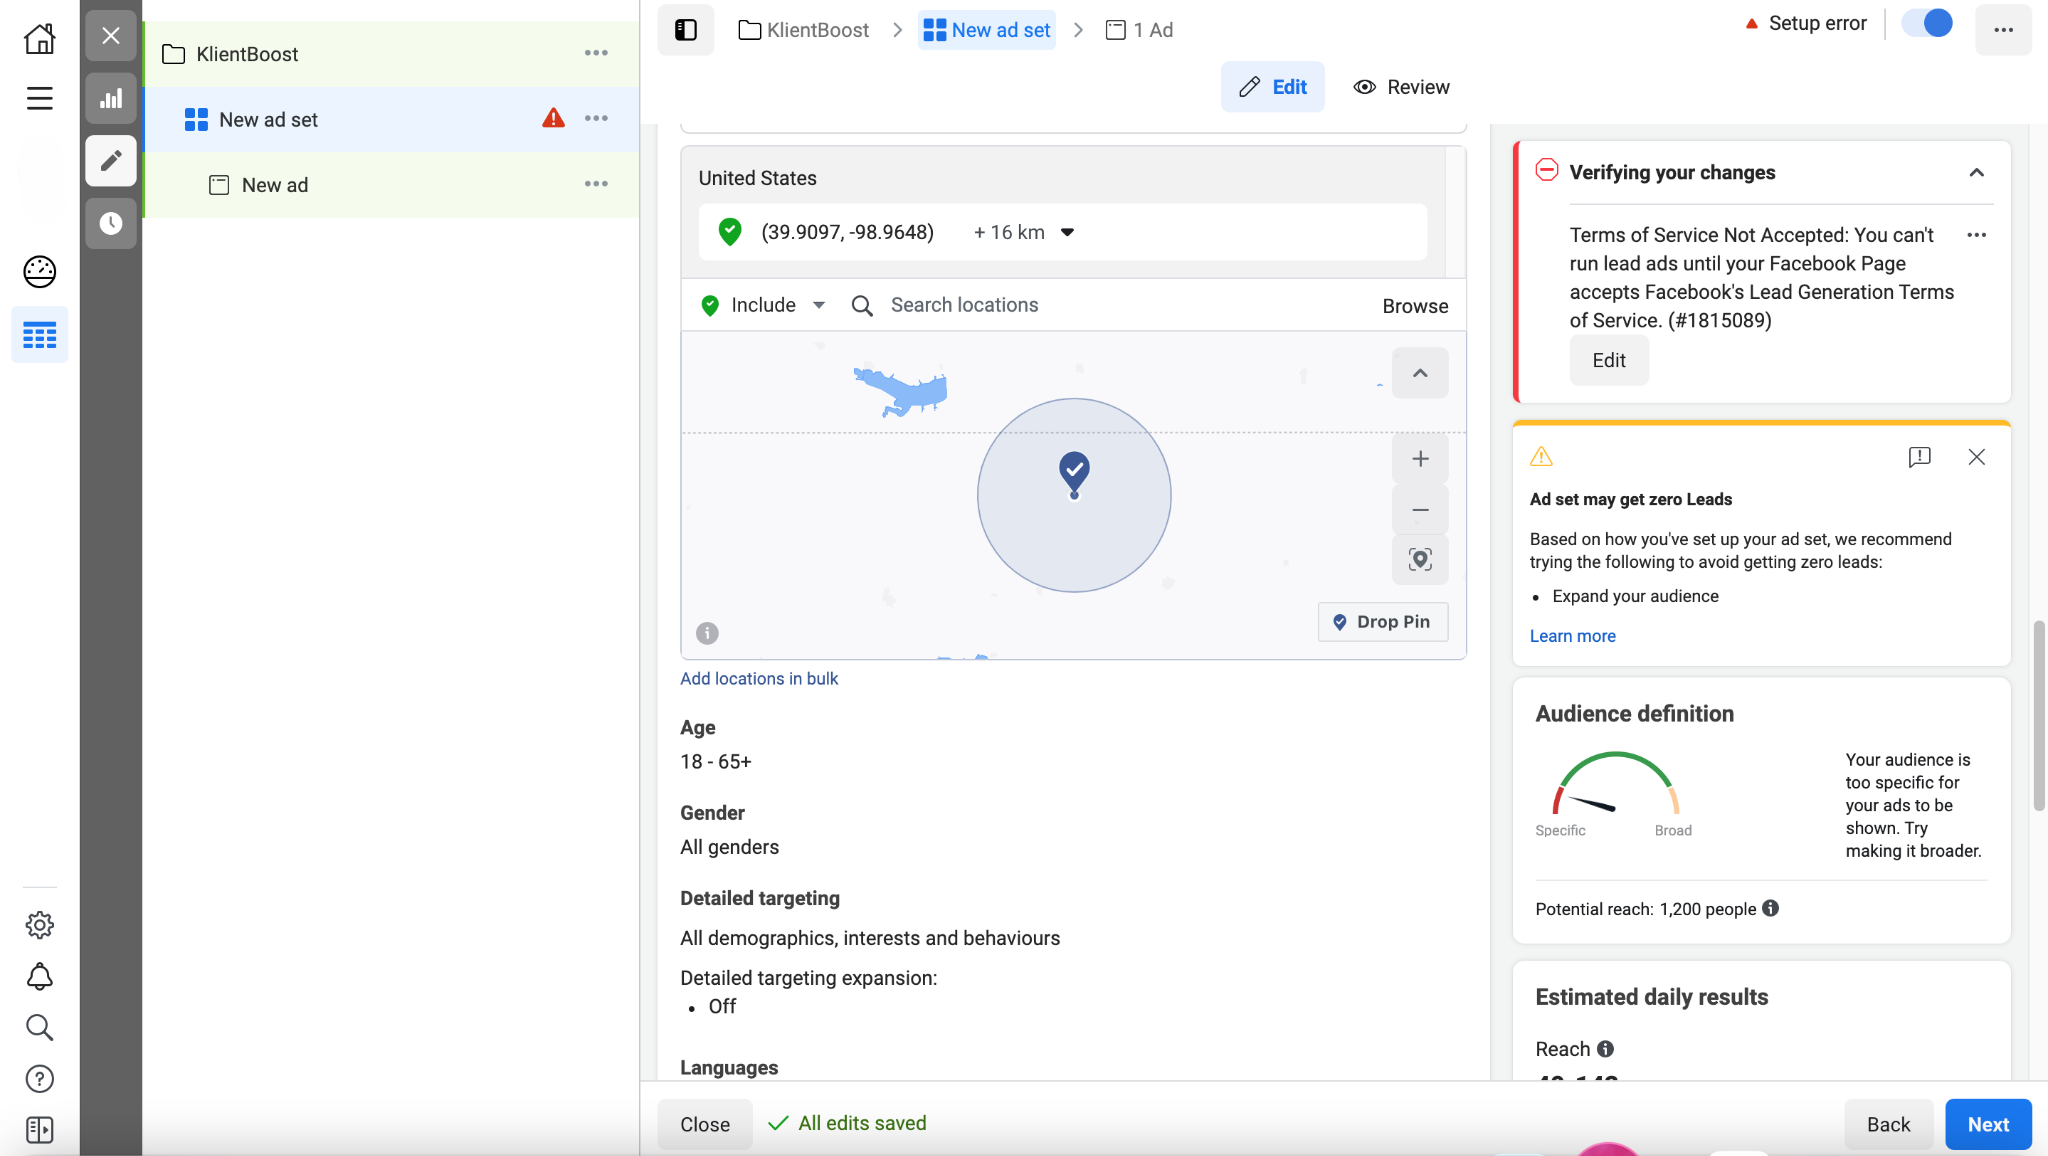Toggle the ad set on/off switch
This screenshot has width=2048, height=1156.
coord(1927,23)
